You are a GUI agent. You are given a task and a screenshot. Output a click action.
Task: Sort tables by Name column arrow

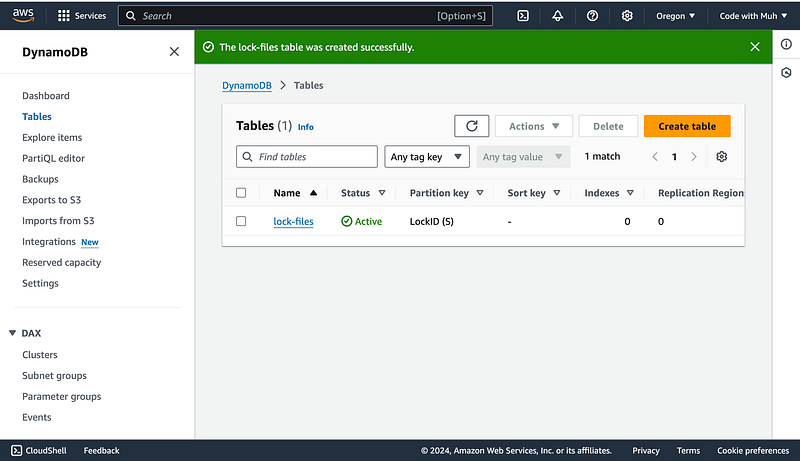(313, 193)
